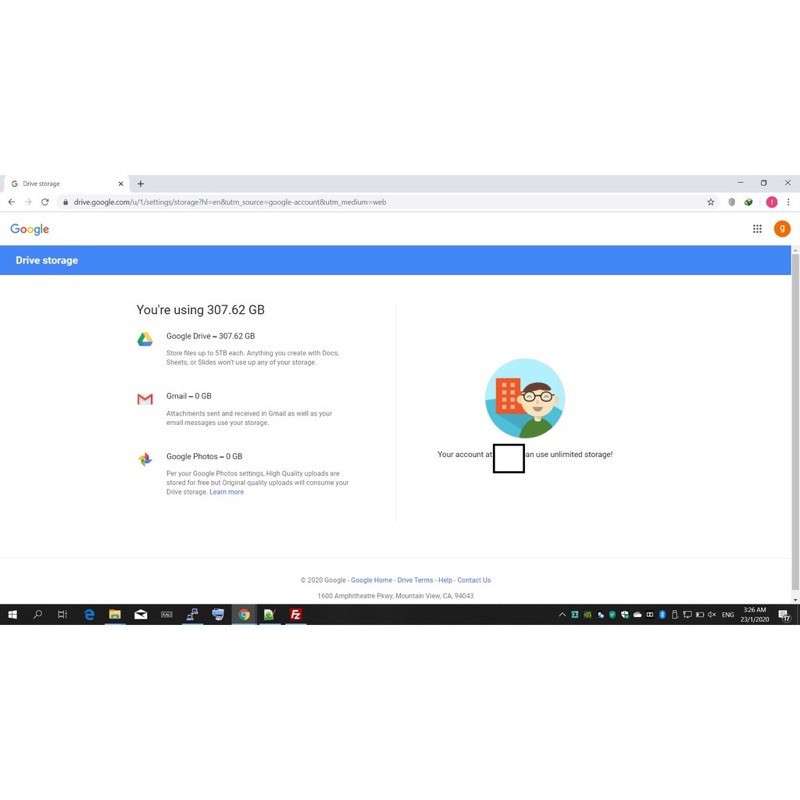Screen dimensions: 800x800
Task: Show hidden system tray icons
Action: click(x=562, y=615)
